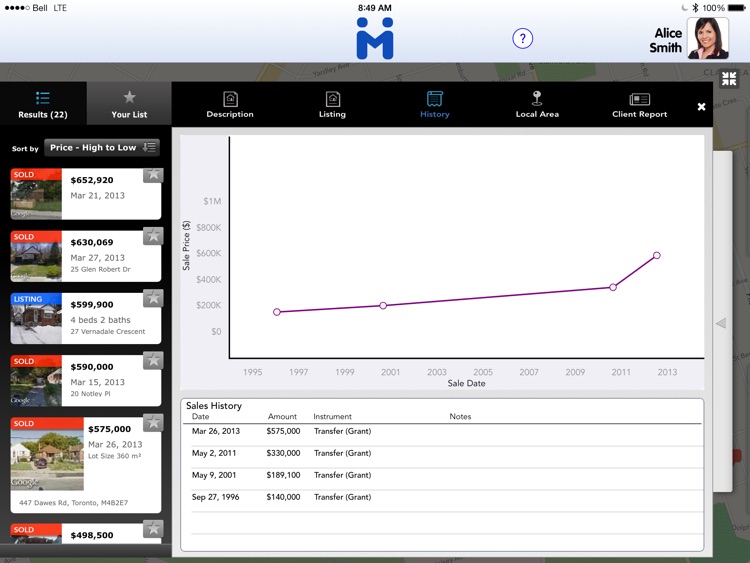Open the Price - High to Low sort dropdown

tap(102, 147)
